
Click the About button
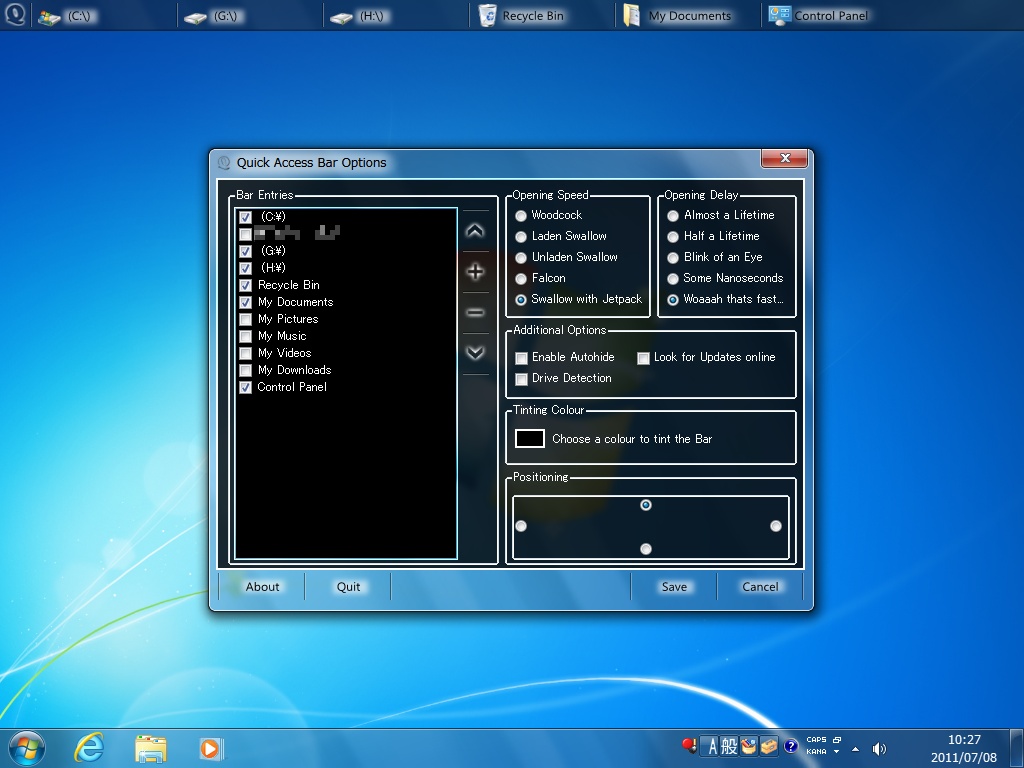pyautogui.click(x=261, y=587)
